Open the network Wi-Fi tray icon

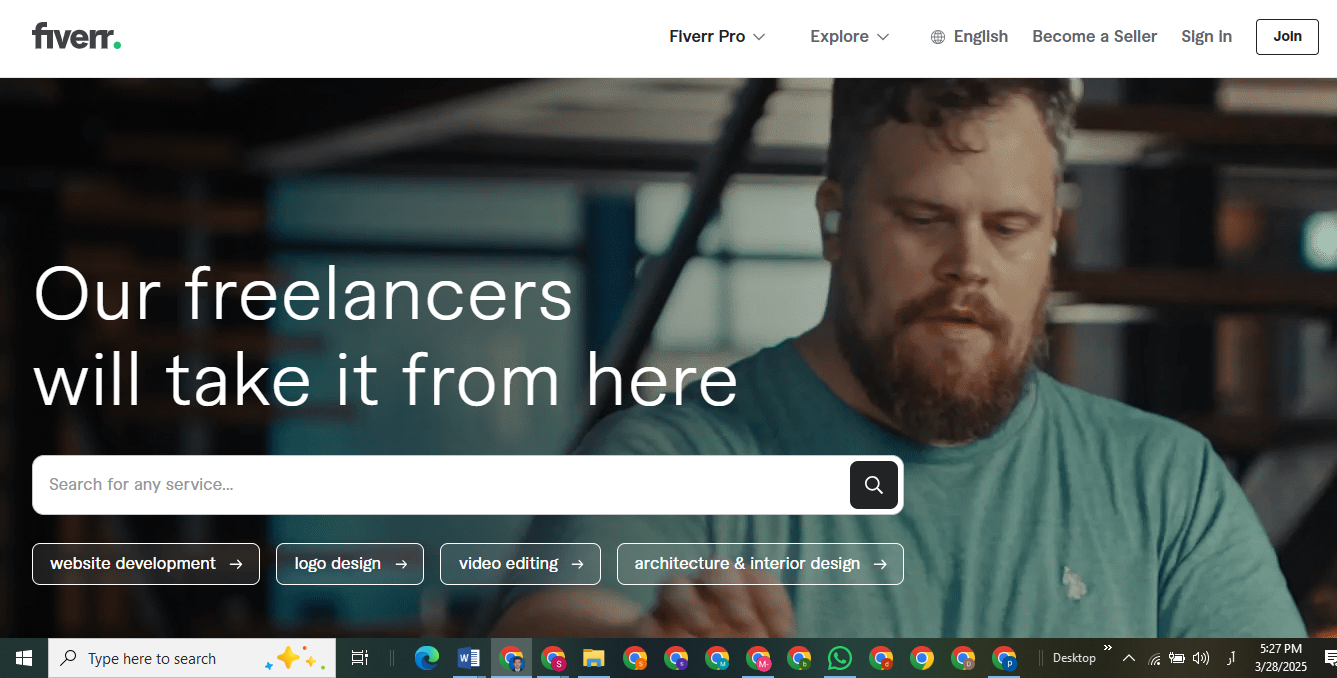click(1155, 658)
